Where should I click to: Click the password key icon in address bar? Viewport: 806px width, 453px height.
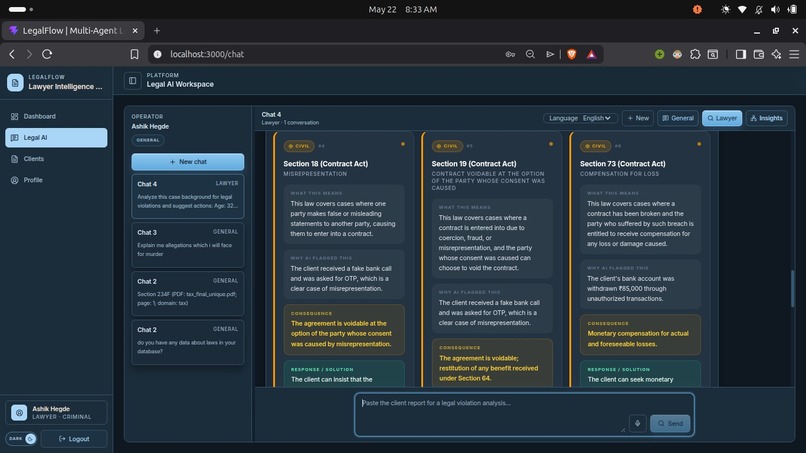(510, 54)
